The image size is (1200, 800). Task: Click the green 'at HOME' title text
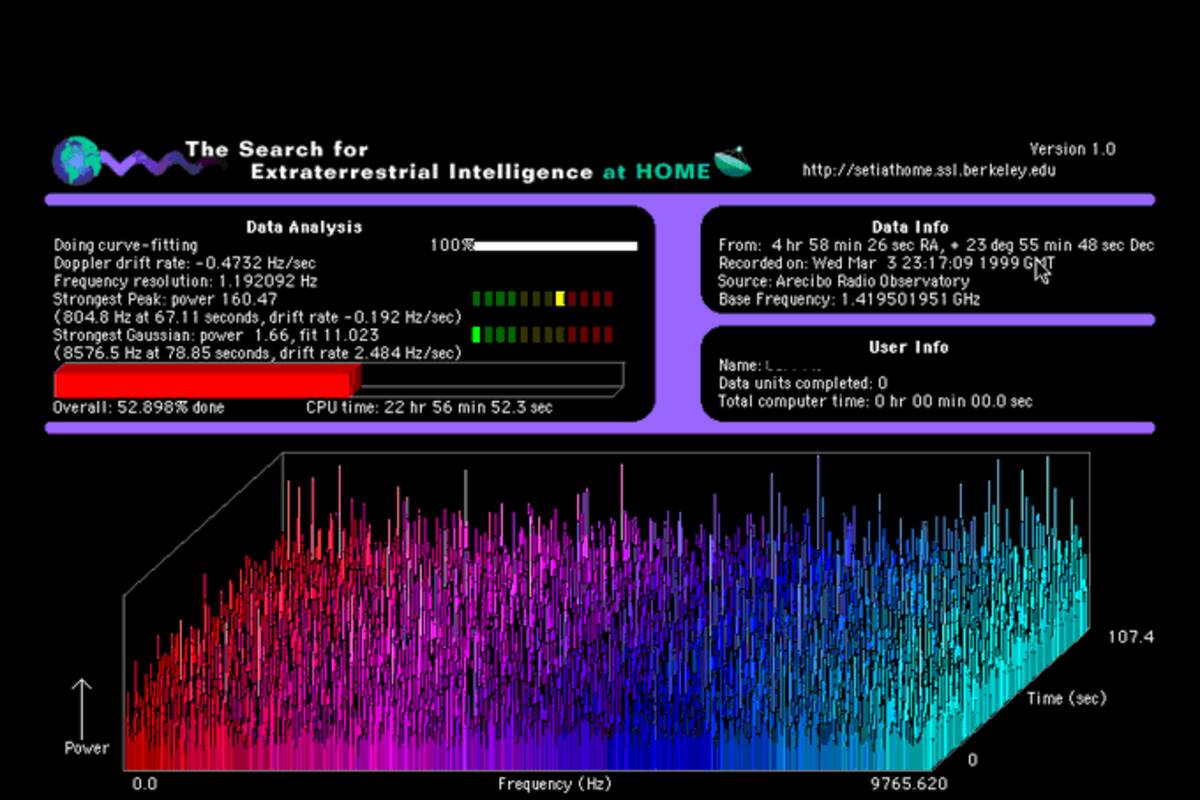click(656, 172)
